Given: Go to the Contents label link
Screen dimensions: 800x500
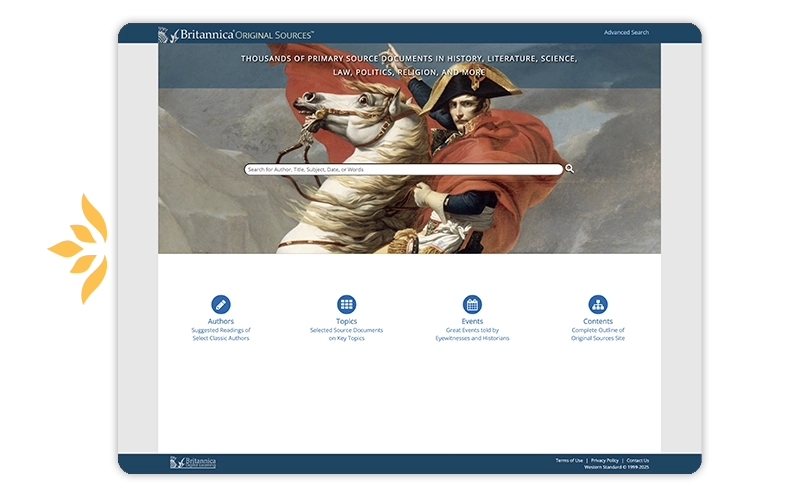Looking at the screenshot, I should click(x=598, y=321).
